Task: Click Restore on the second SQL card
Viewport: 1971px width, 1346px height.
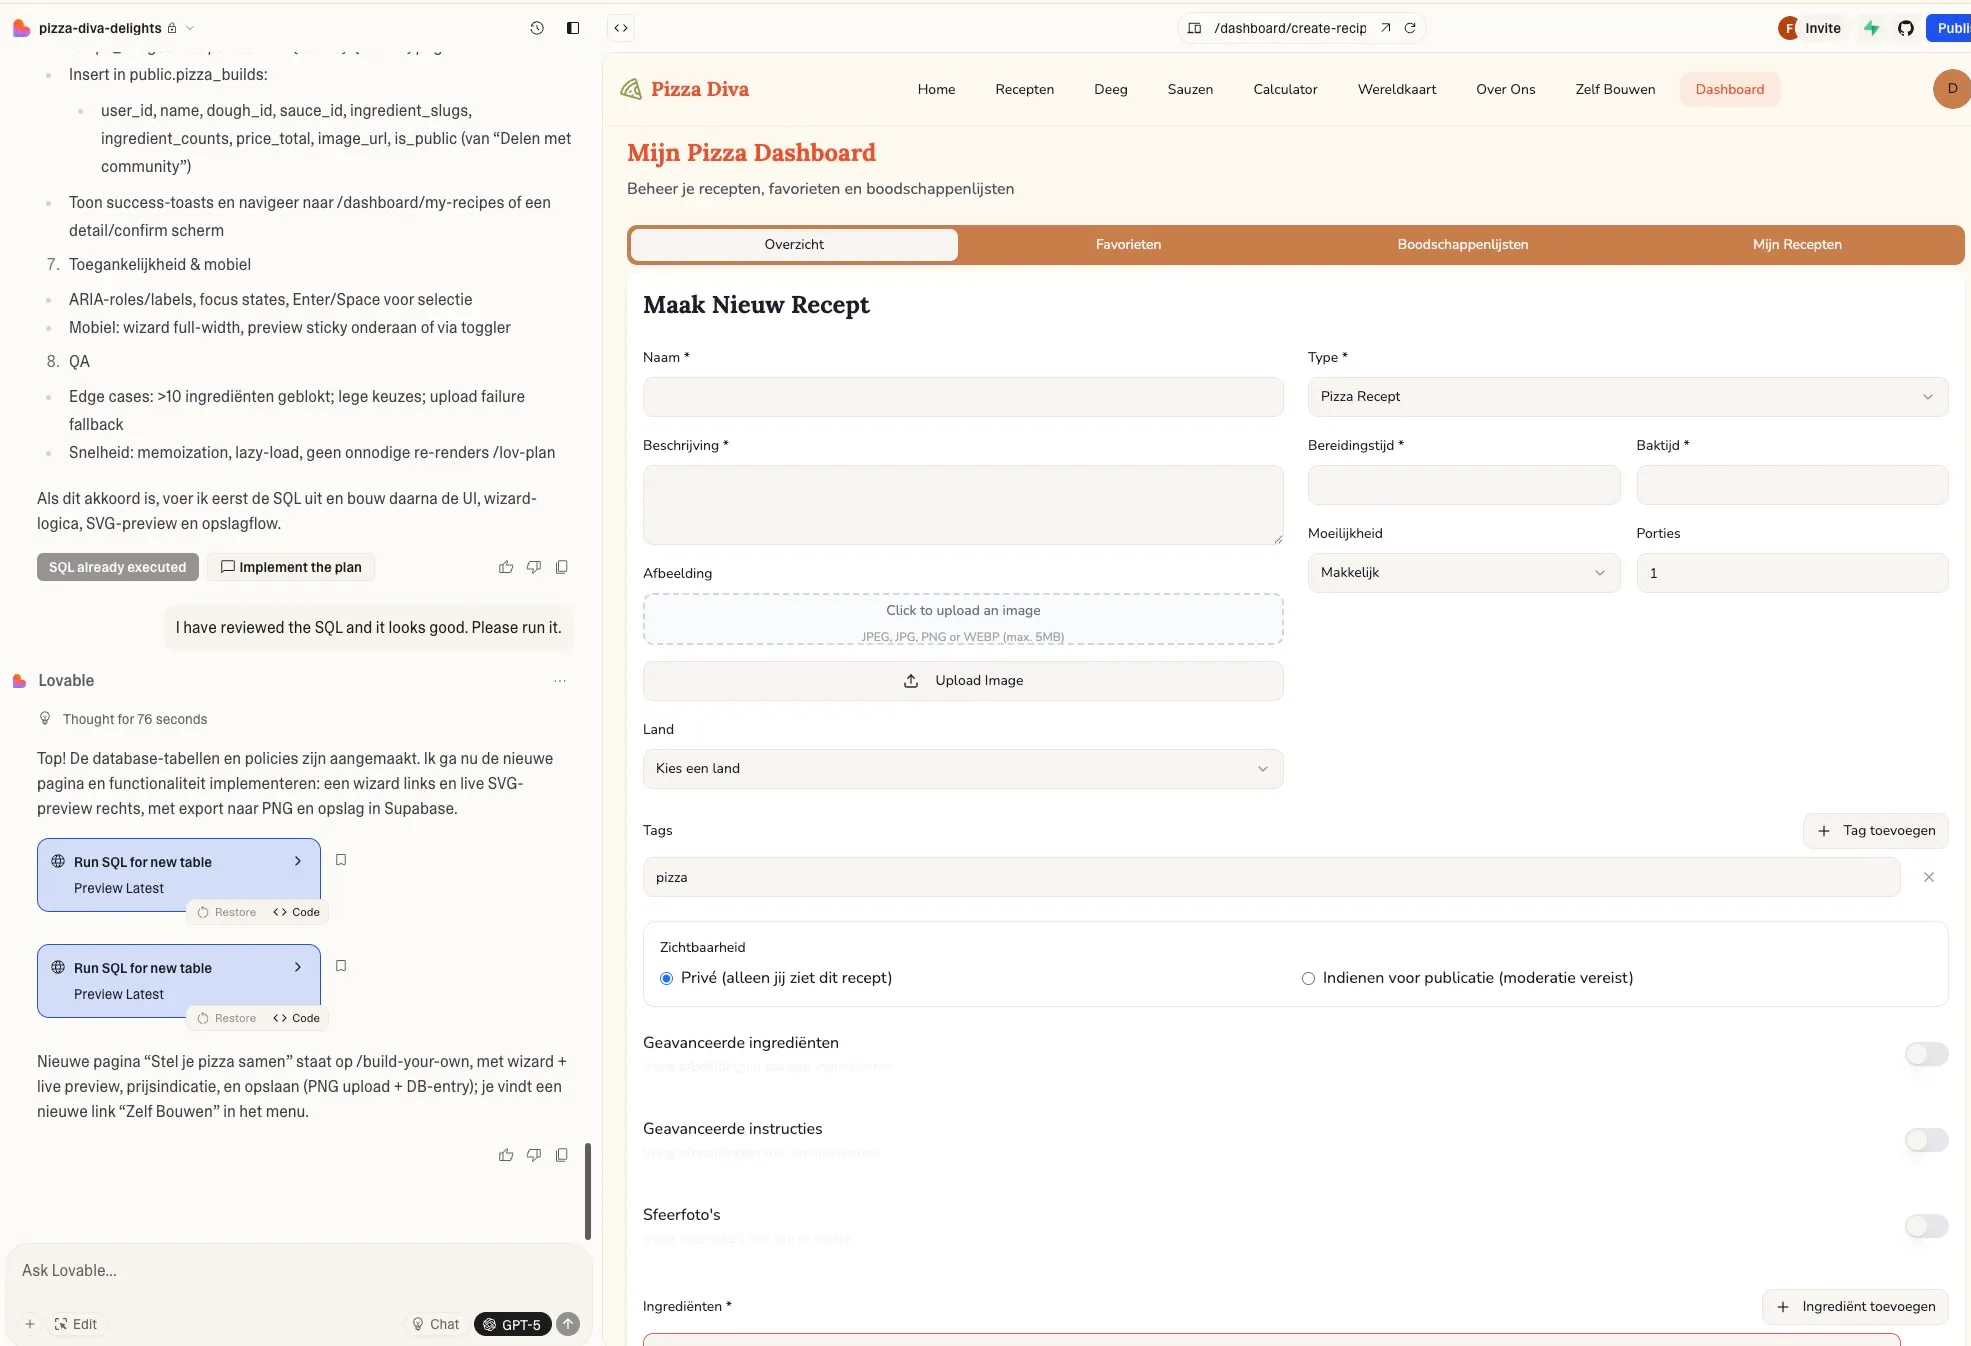Action: [227, 1018]
